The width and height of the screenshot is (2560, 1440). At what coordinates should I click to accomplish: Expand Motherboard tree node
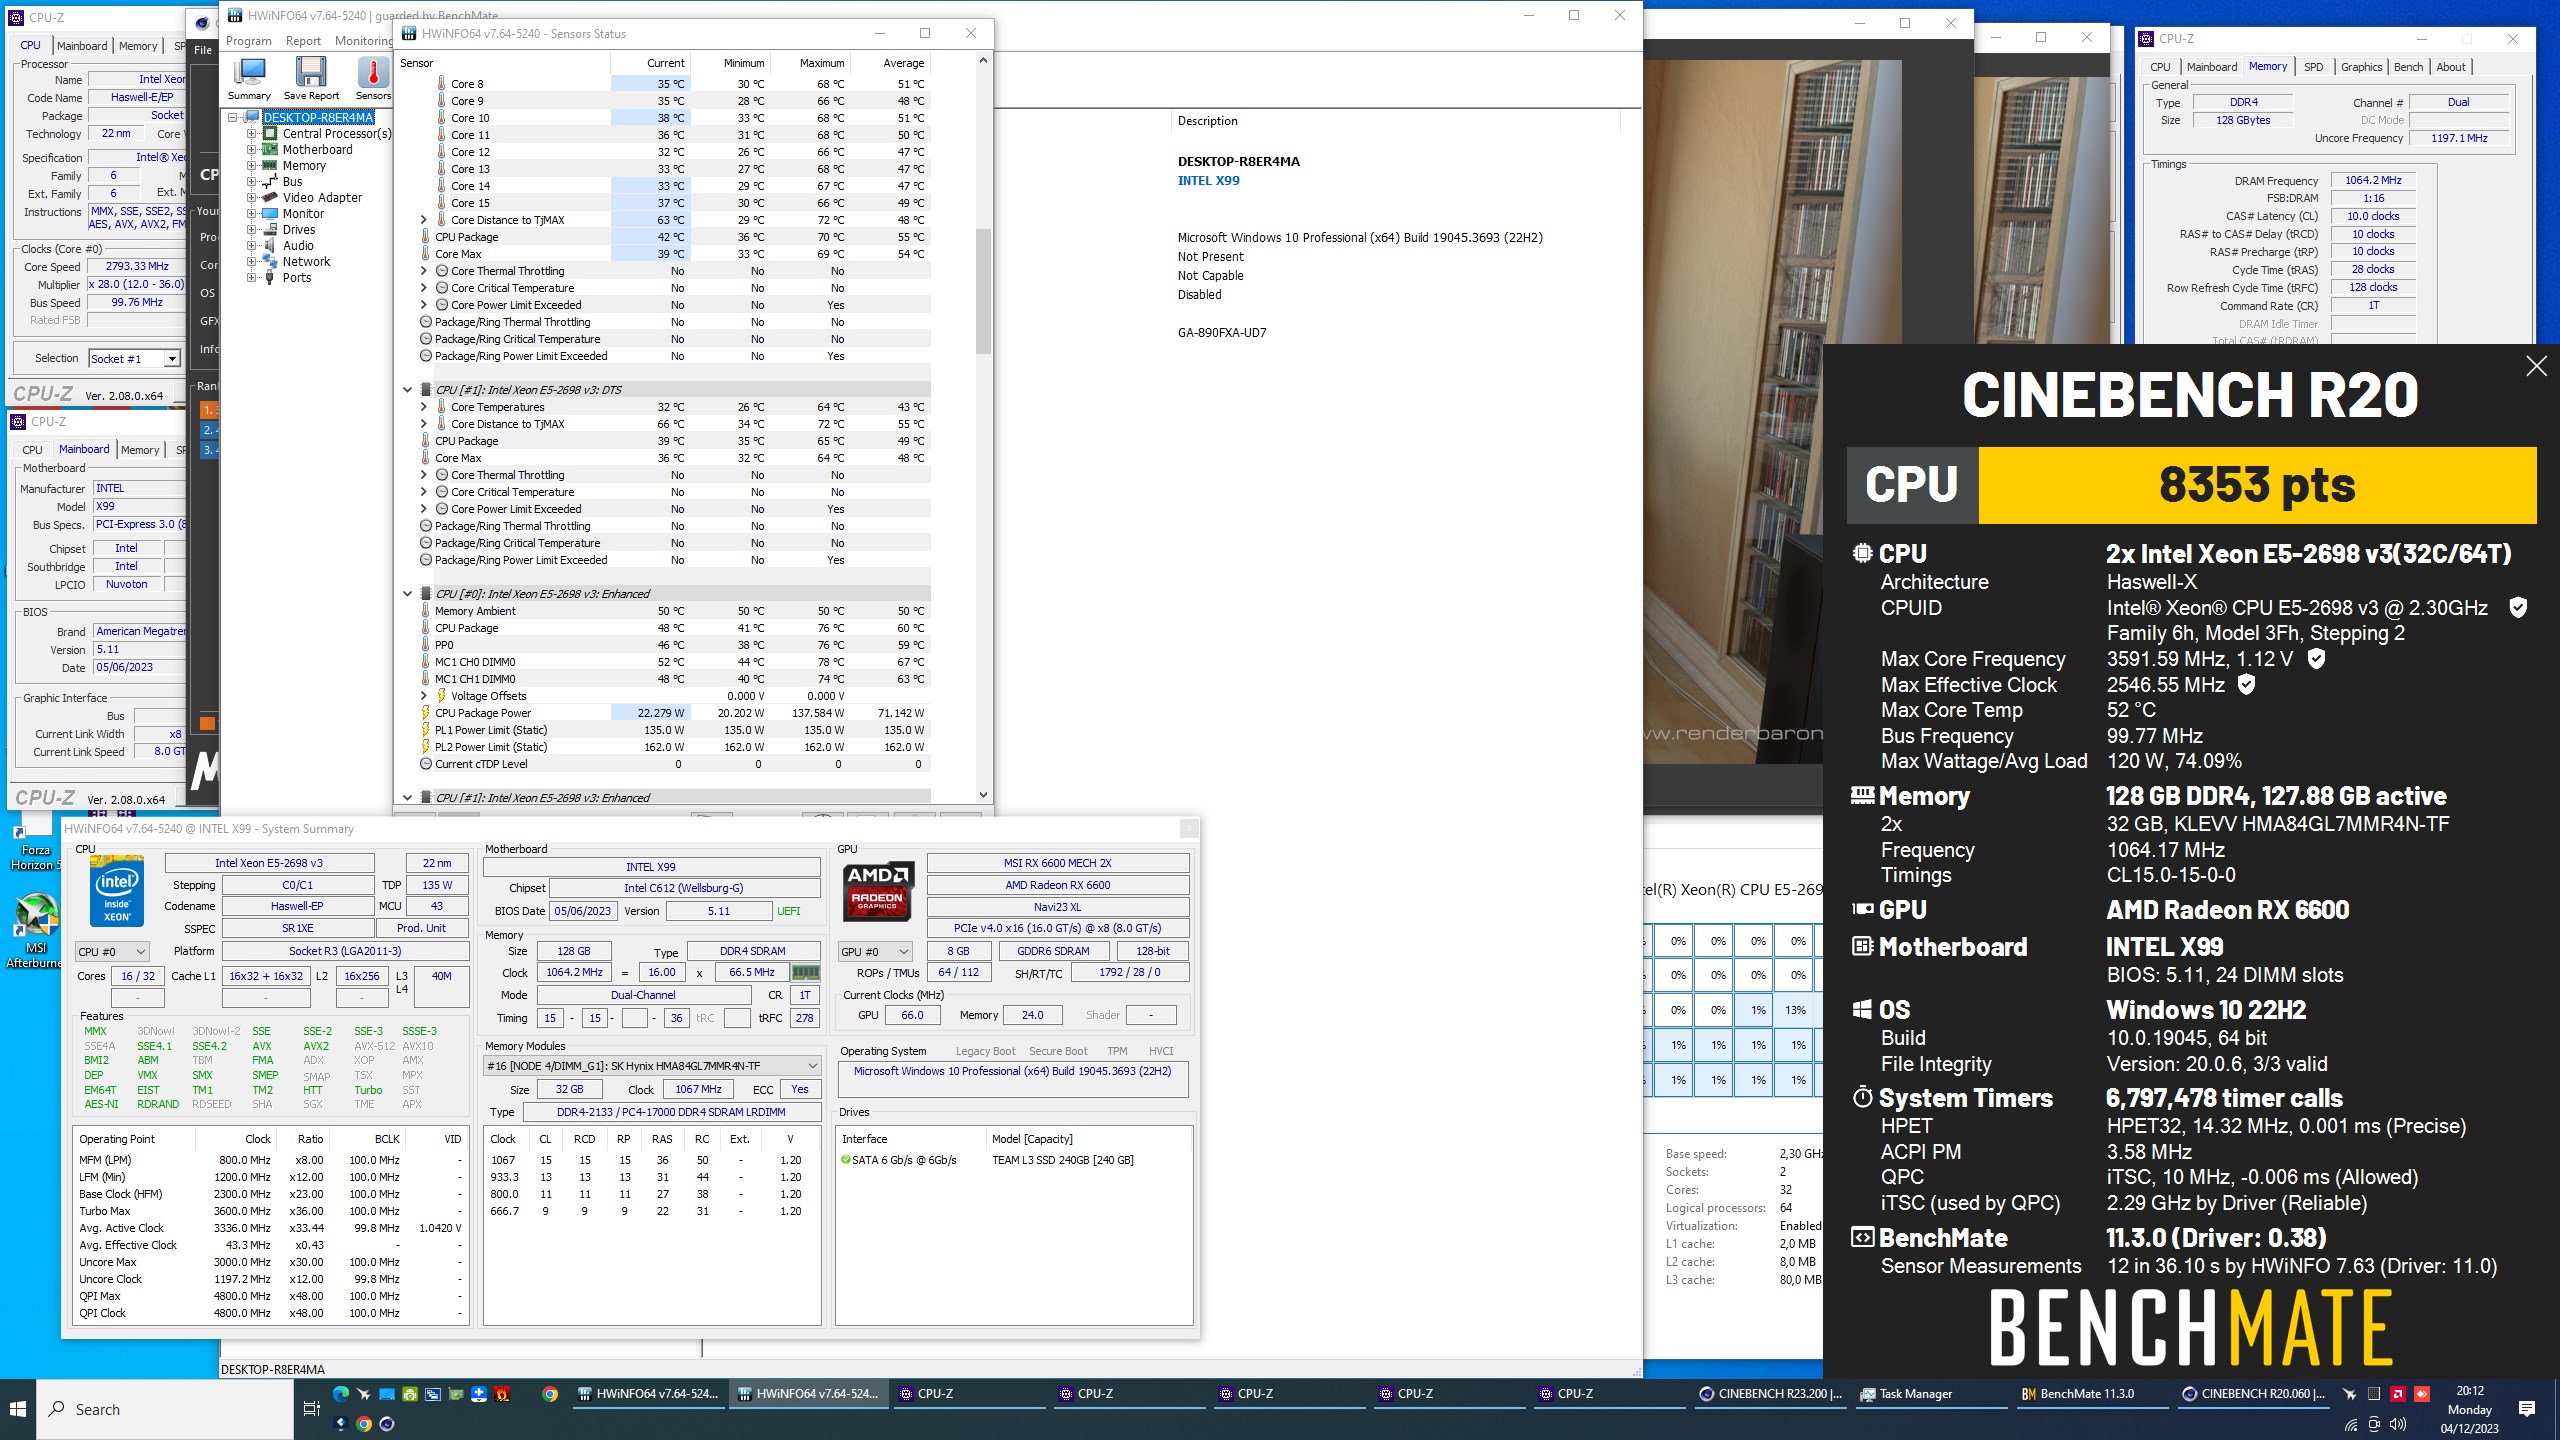click(x=252, y=149)
